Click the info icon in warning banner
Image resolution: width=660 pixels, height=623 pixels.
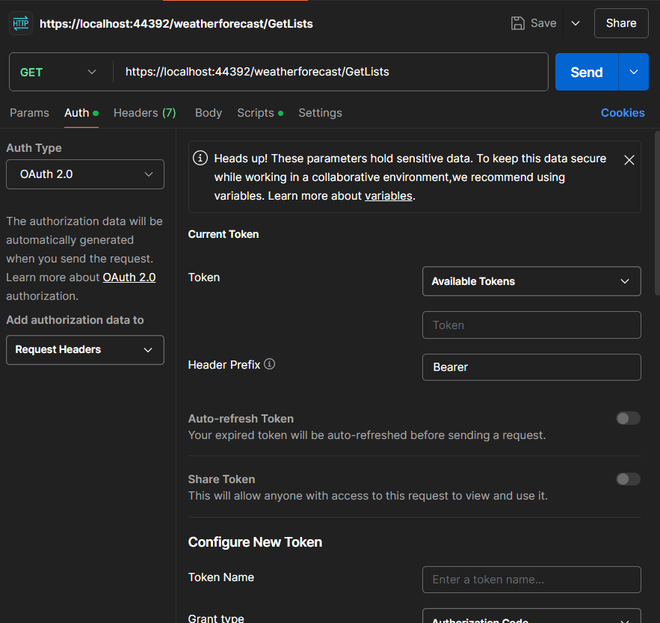[201, 159]
